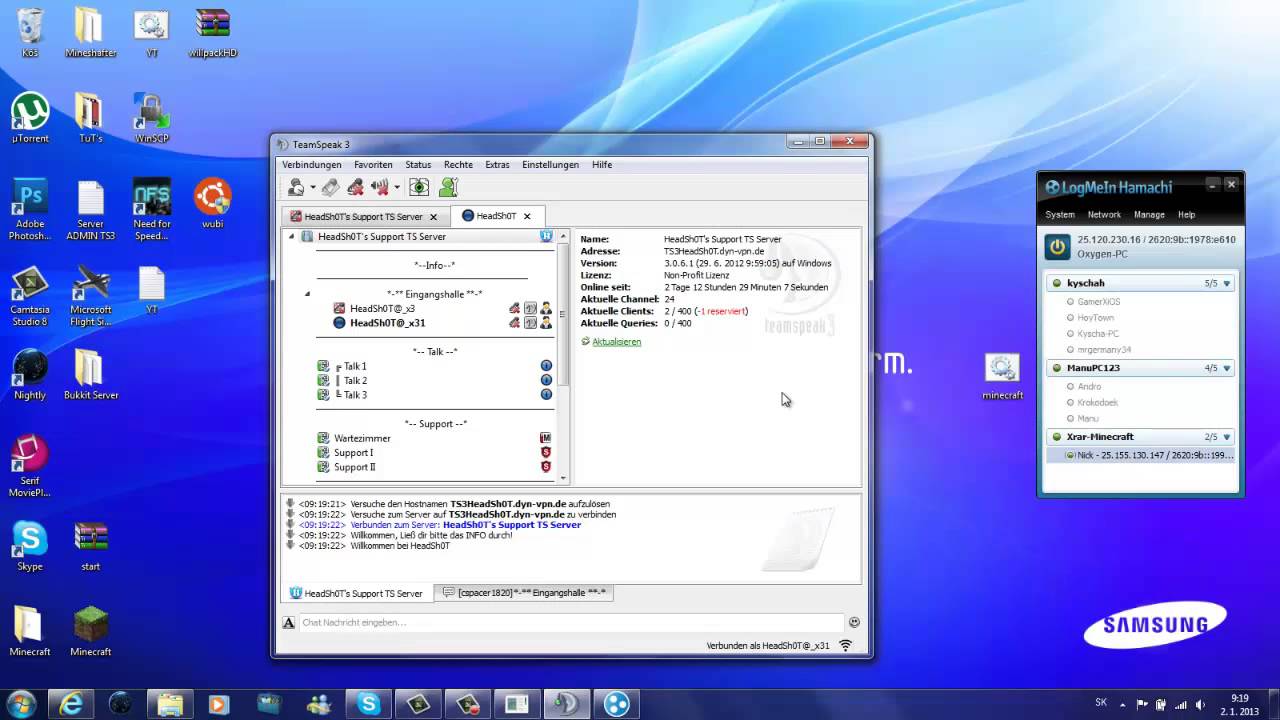The image size is (1280, 720).
Task: Open the Connect icon's dropdown arrow
Action: coord(312,187)
